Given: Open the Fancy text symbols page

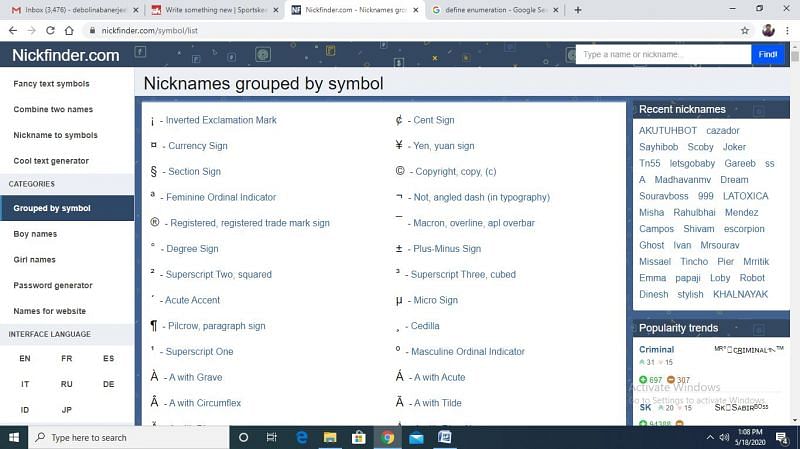Looking at the screenshot, I should [x=51, y=84].
